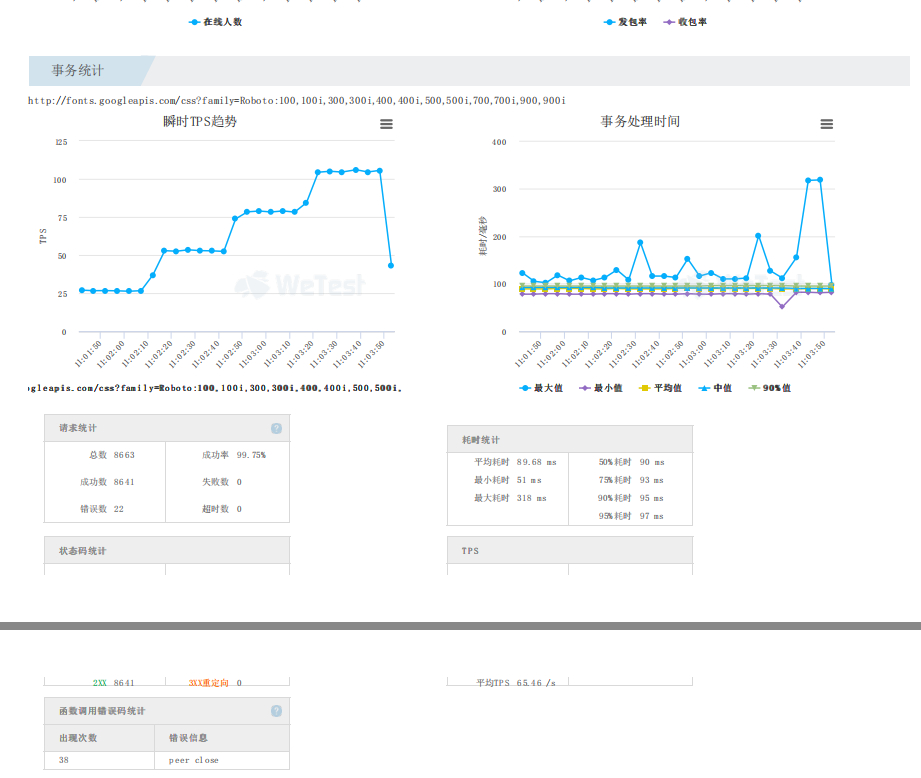The width and height of the screenshot is (921, 778).
Task: Click the 瞬时TPS趋势 chart title
Action: tap(200, 122)
